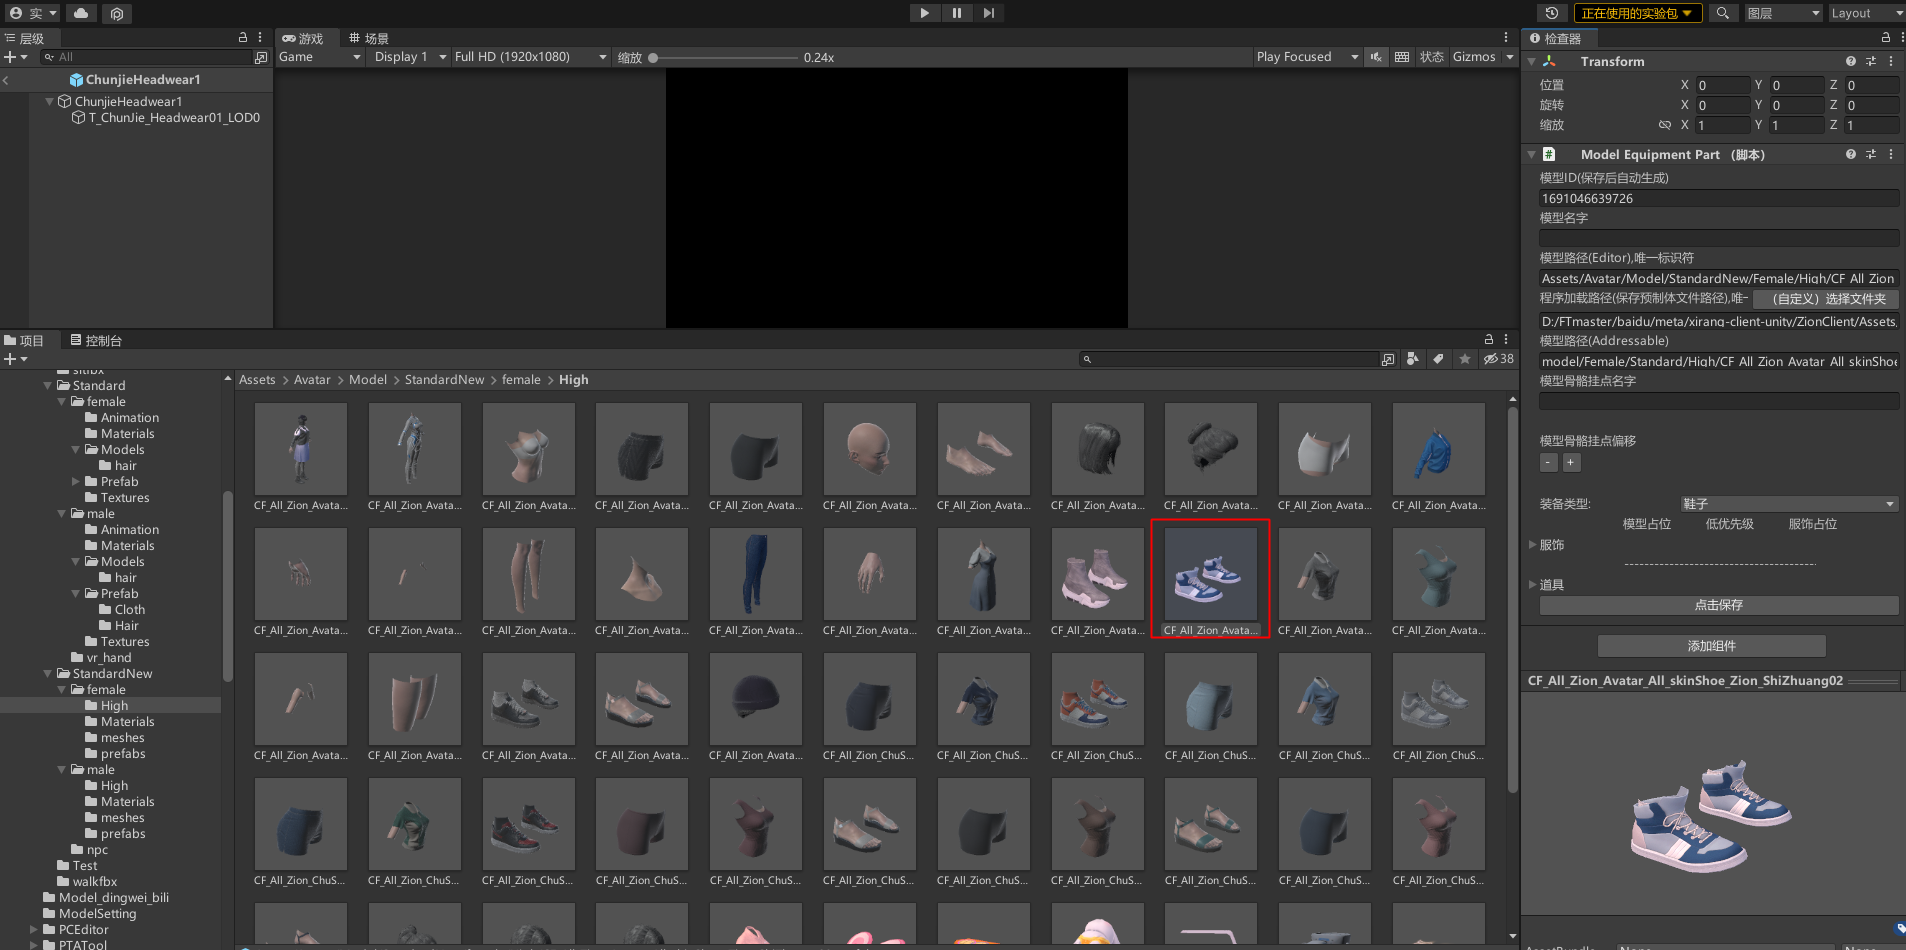Click the favorites star icon
The height and width of the screenshot is (950, 1906).
point(1465,359)
